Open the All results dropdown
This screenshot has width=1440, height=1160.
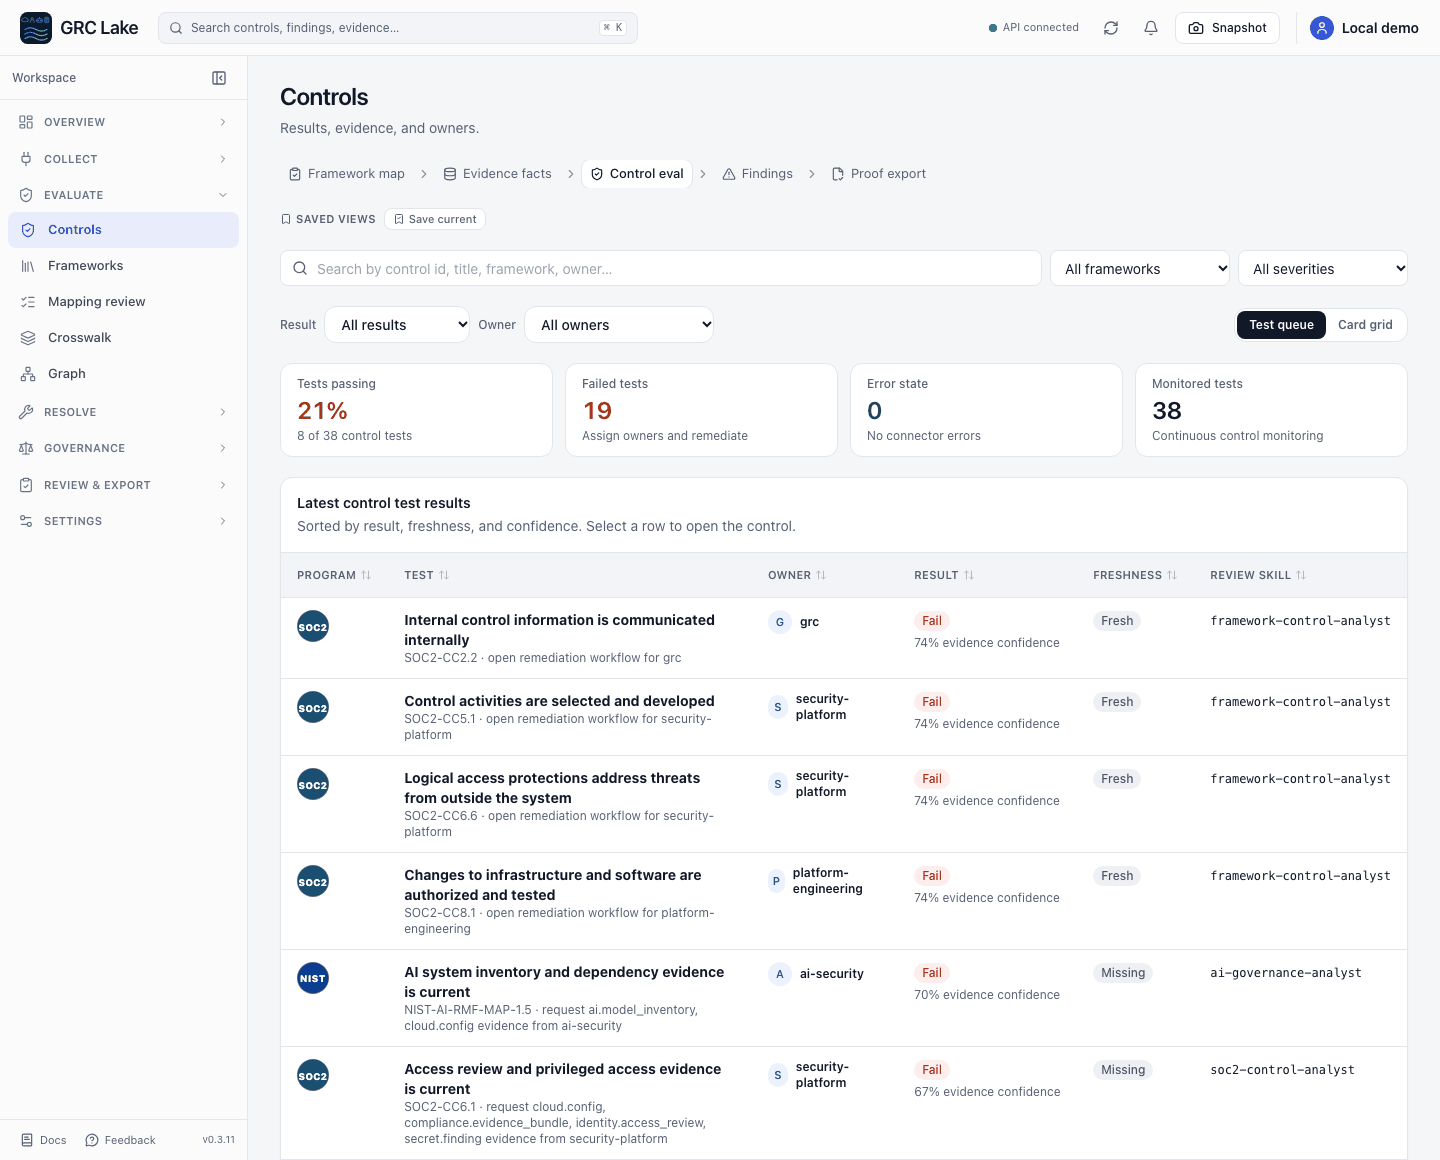tap(397, 324)
